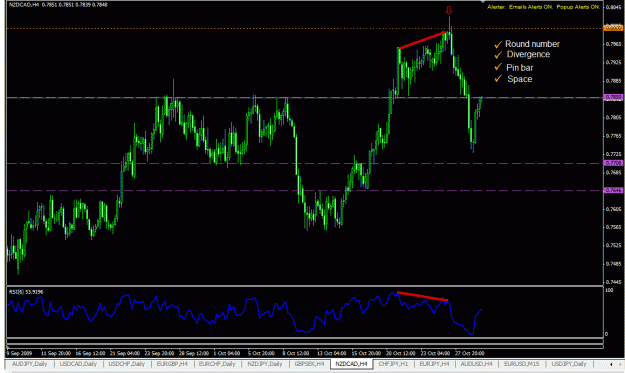The width and height of the screenshot is (625, 373).
Task: Click the 0.7885 price axis value
Action: pyautogui.click(x=613, y=80)
